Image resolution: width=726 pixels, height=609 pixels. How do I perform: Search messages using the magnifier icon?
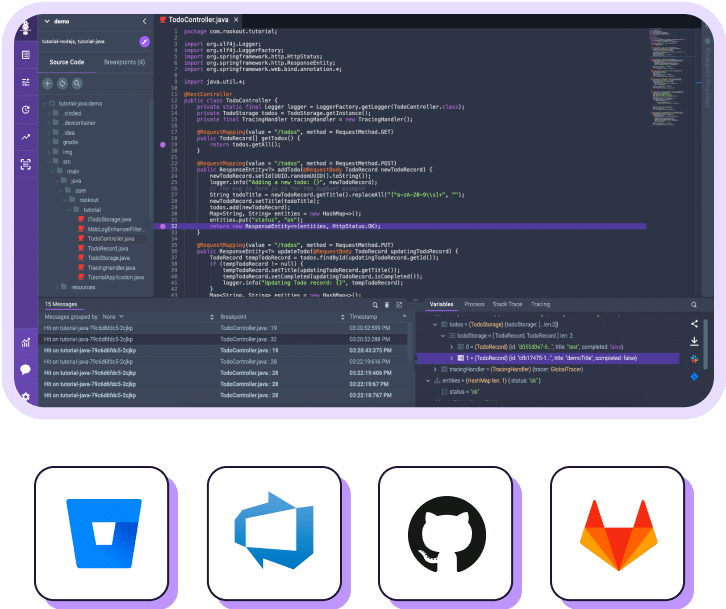pyautogui.click(x=375, y=305)
